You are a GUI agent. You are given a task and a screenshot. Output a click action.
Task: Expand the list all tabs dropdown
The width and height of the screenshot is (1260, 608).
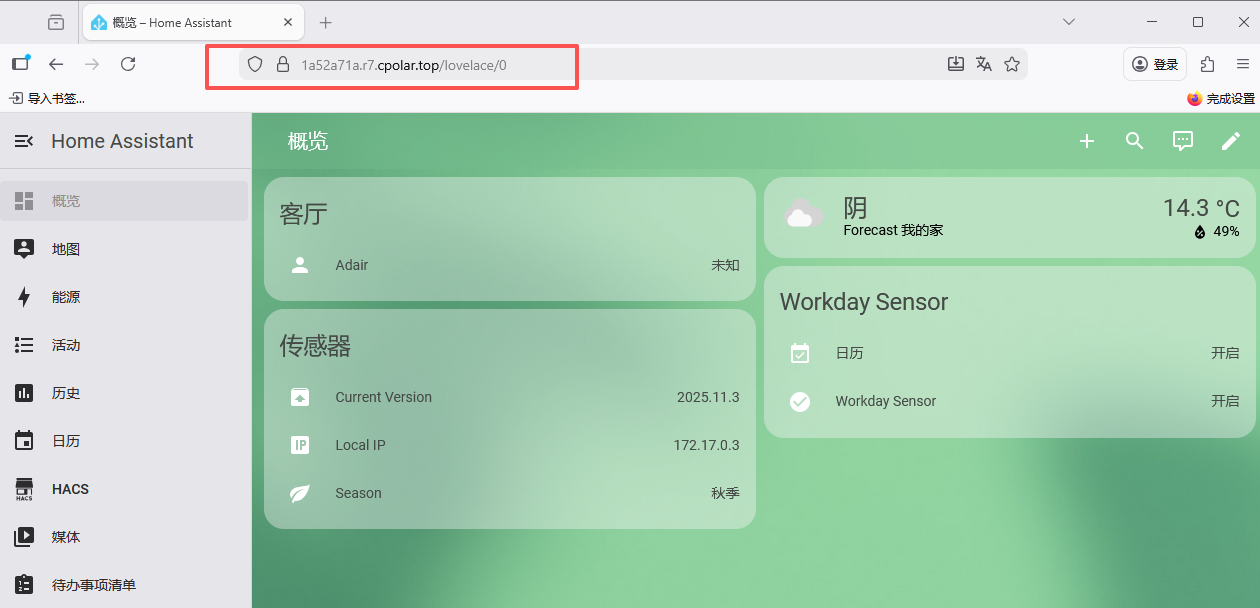[1069, 22]
